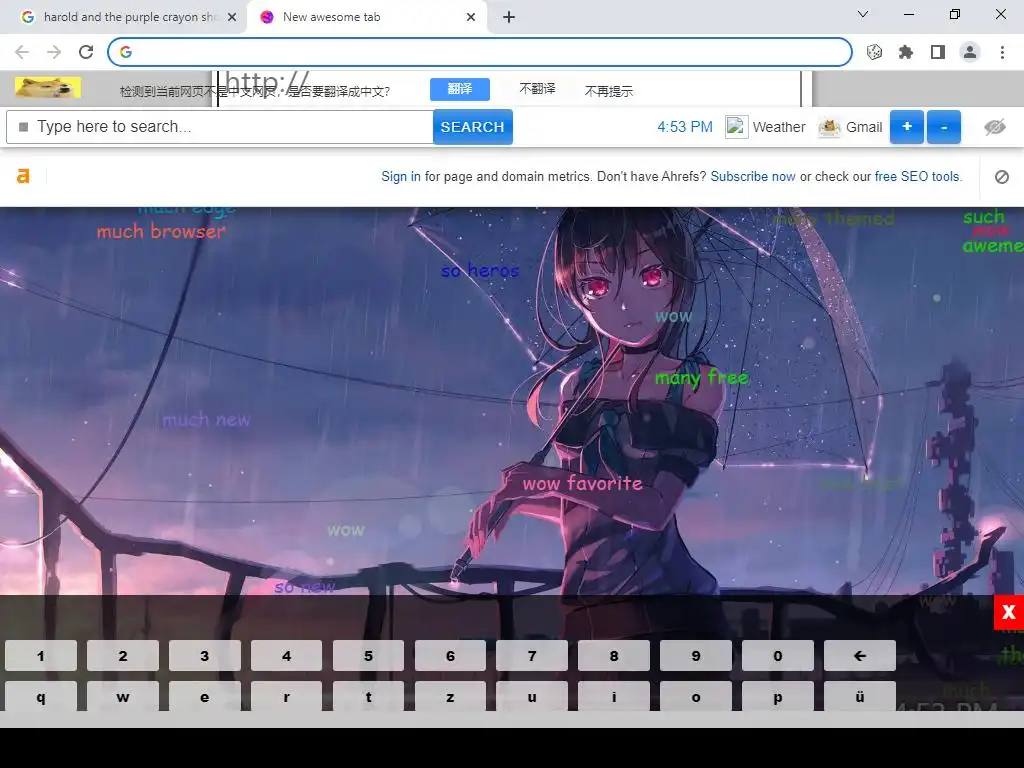Click the blue SEARCH button

tap(472, 127)
